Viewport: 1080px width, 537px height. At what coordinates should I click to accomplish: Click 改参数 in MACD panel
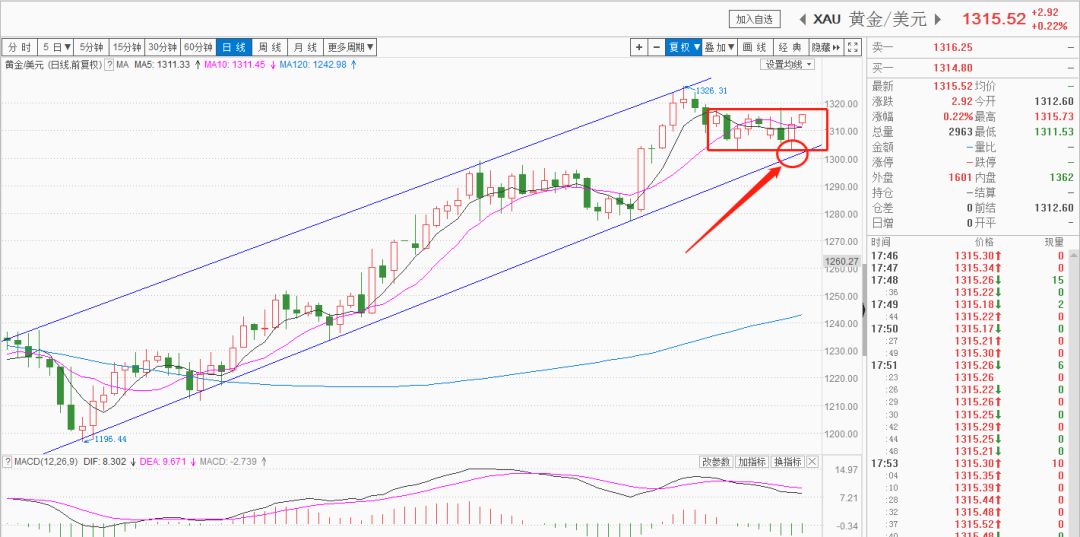tap(716, 461)
